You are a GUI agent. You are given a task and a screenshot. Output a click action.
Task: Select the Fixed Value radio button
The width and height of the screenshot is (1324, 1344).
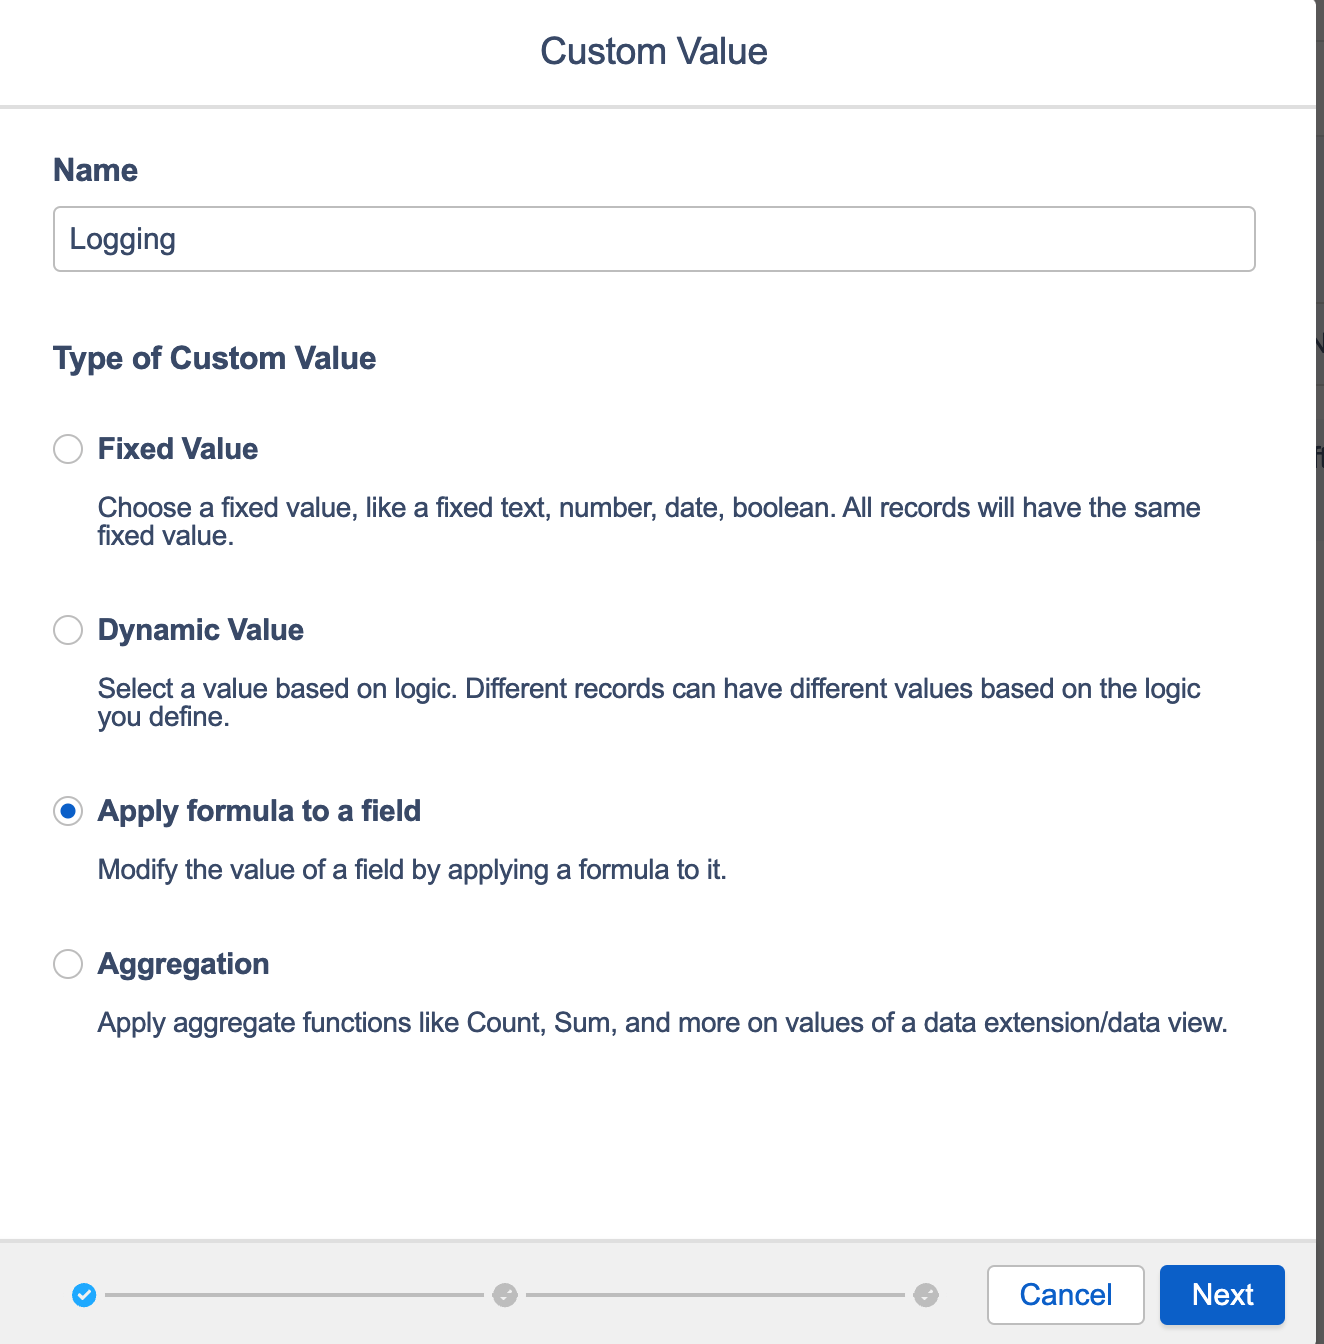click(68, 449)
